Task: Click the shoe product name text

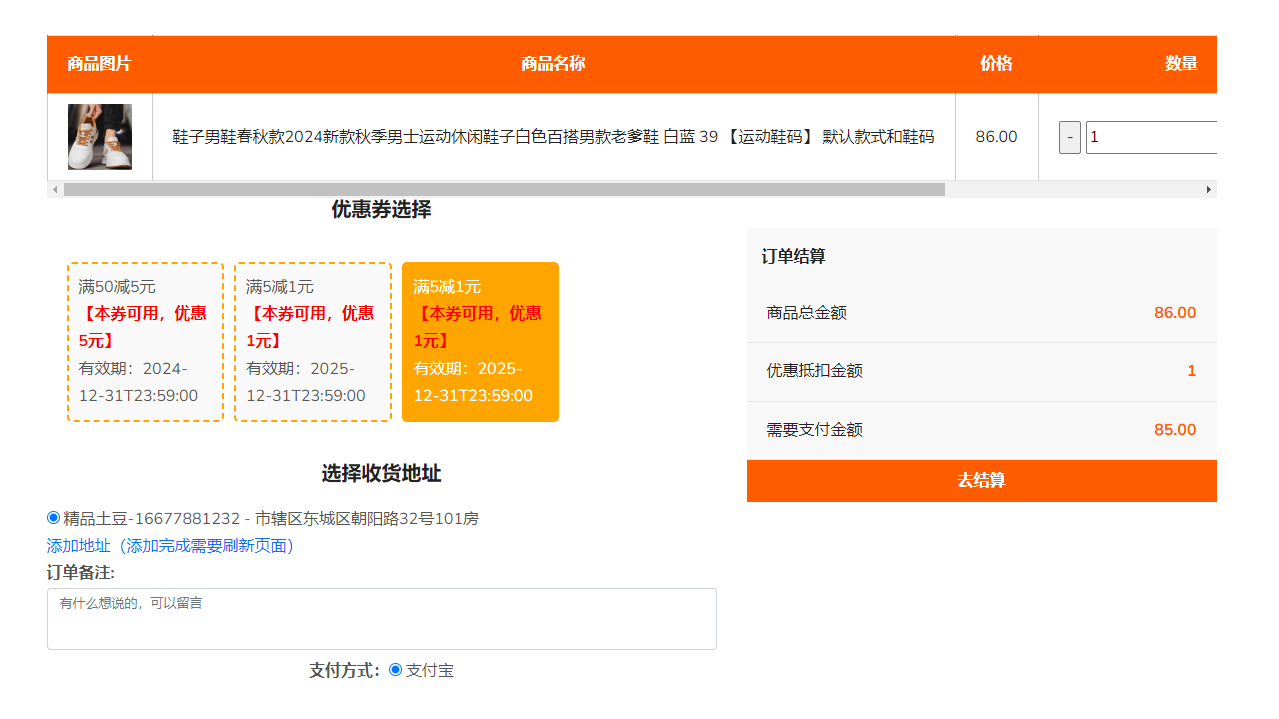Action: tap(553, 137)
